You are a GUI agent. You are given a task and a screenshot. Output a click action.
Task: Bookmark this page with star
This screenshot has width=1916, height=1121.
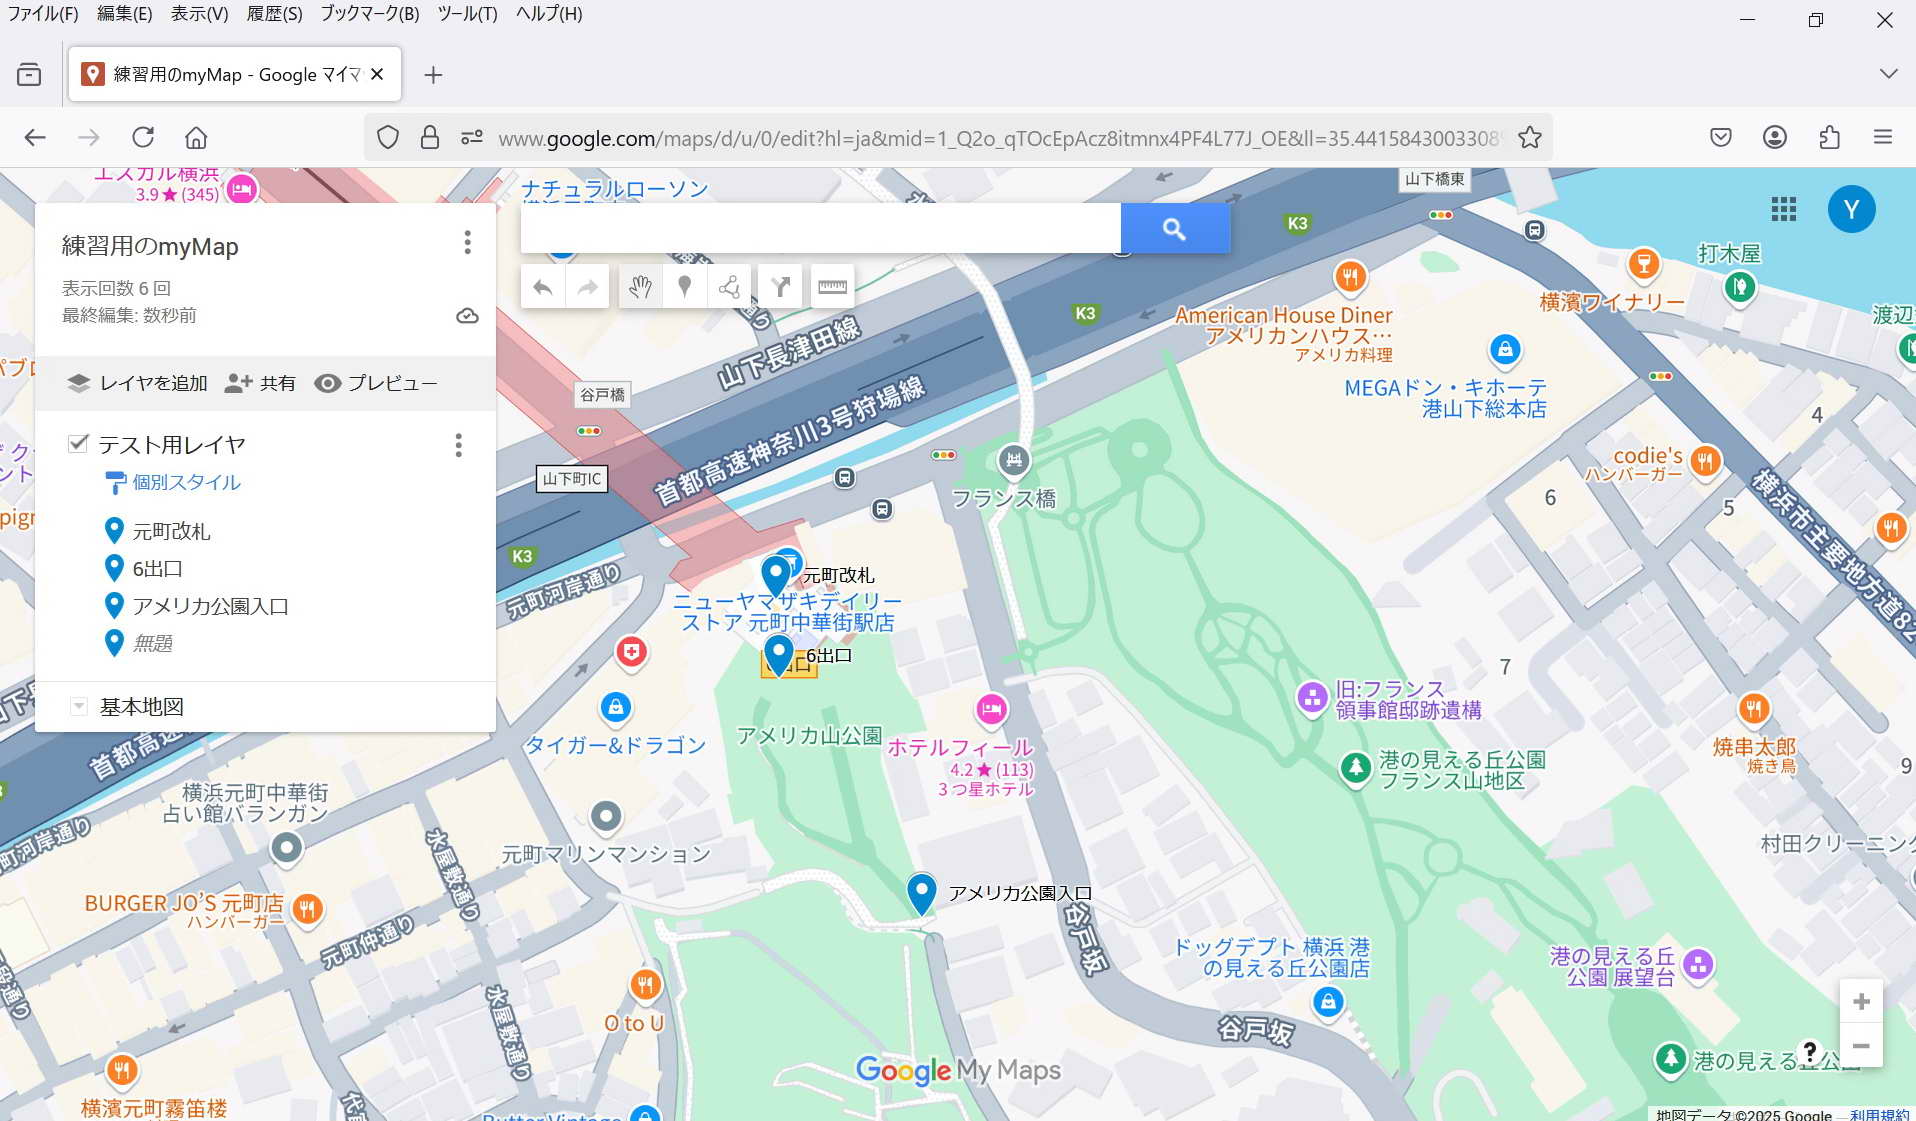pos(1529,138)
